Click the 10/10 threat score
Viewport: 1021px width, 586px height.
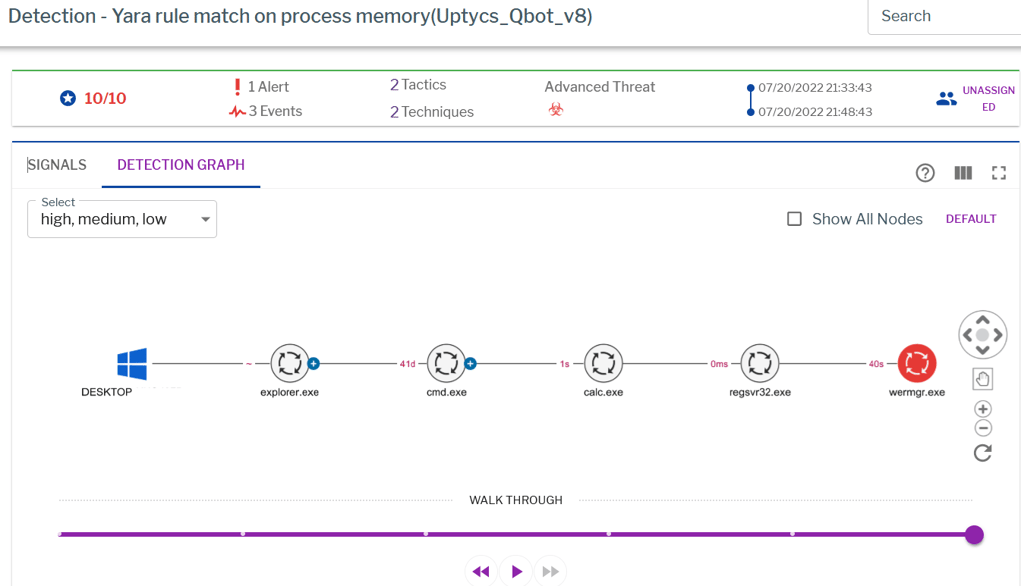pos(105,98)
